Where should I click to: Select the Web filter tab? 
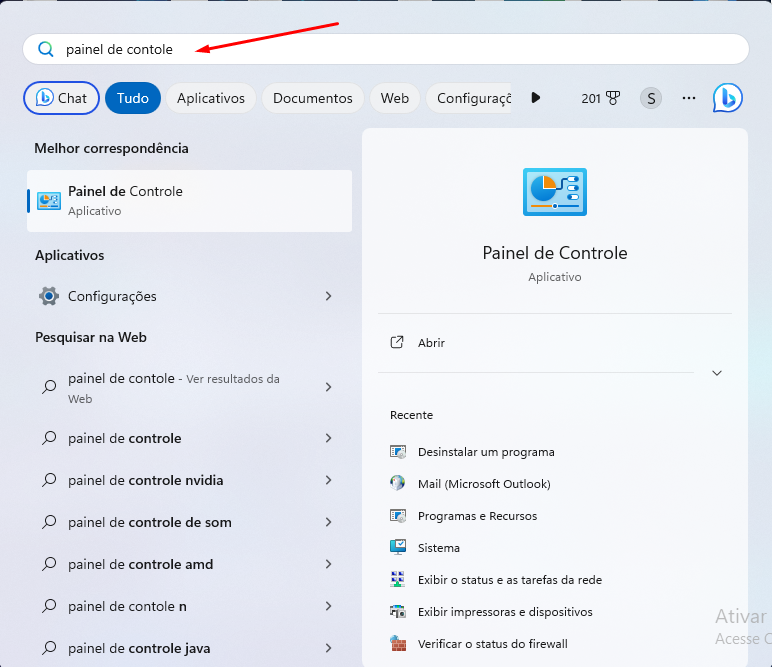click(394, 98)
